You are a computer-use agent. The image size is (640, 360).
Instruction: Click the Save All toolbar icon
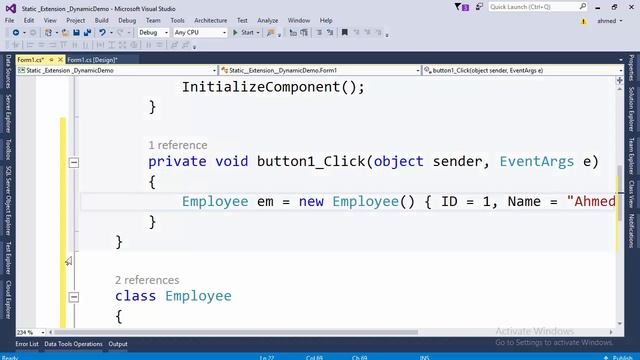pos(87,33)
